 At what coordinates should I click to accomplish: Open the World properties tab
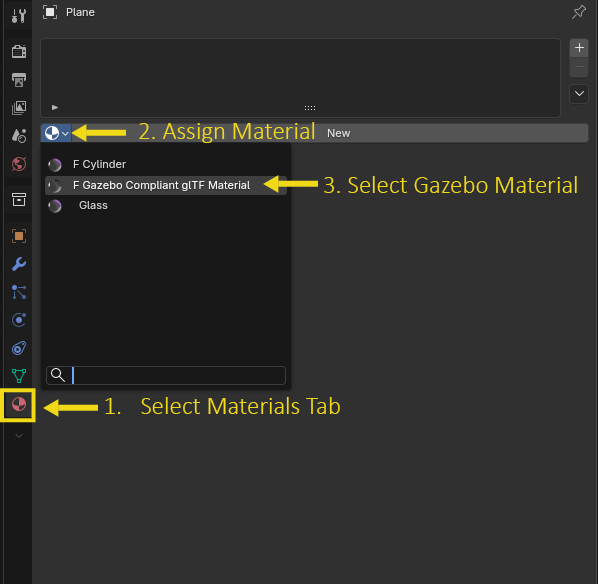[x=19, y=164]
